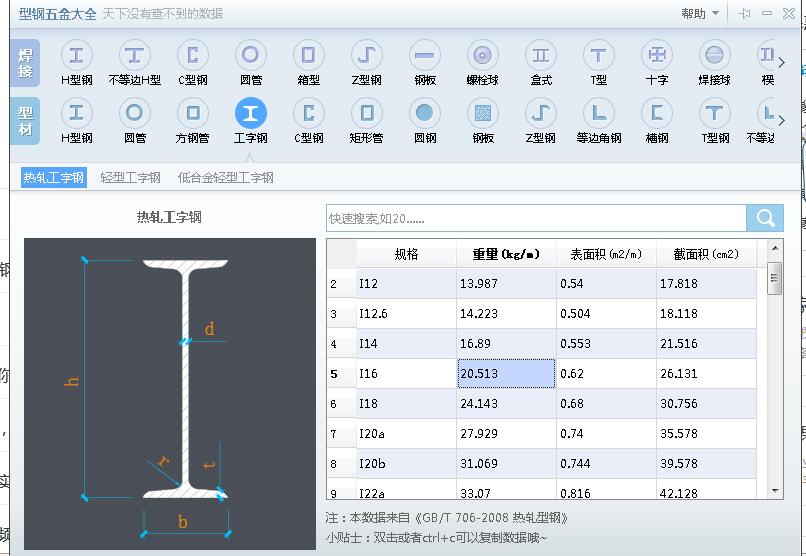This screenshot has width=806, height=556.
Task: Select welded 不等边H型 icon
Action: (135, 55)
